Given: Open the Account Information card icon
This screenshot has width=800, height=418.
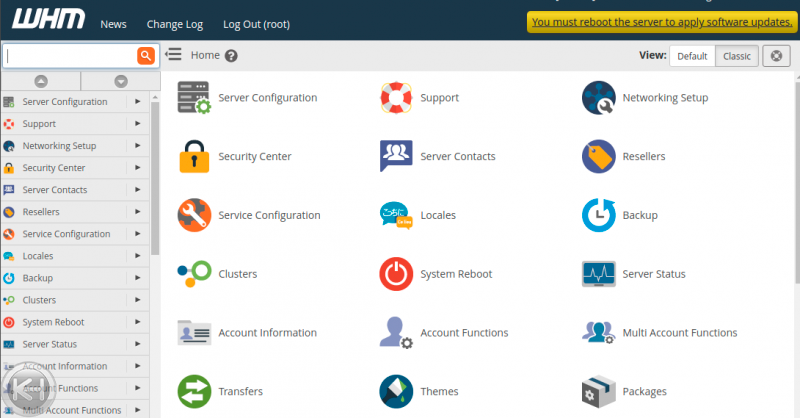Looking at the screenshot, I should tap(194, 333).
